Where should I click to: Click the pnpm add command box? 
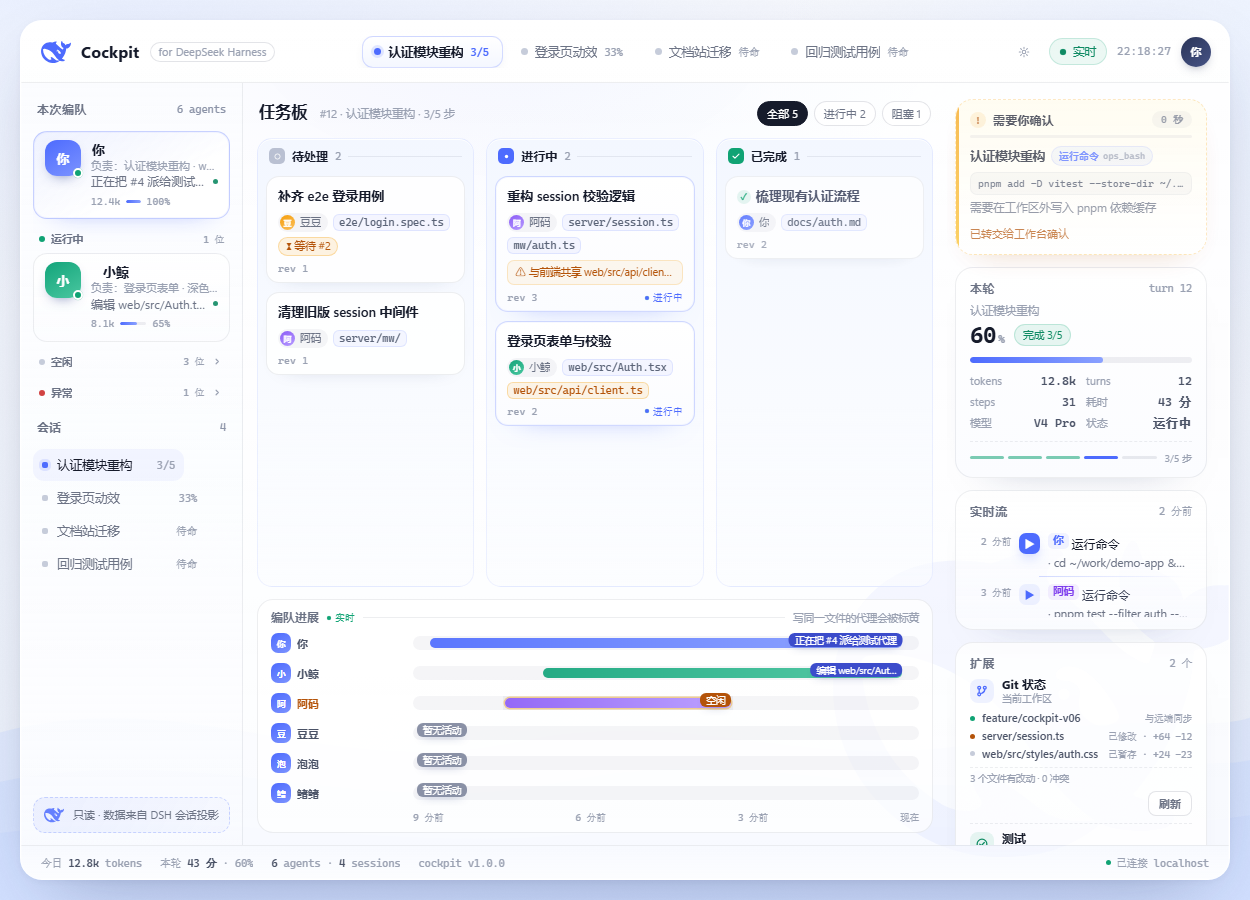[x=1081, y=183]
